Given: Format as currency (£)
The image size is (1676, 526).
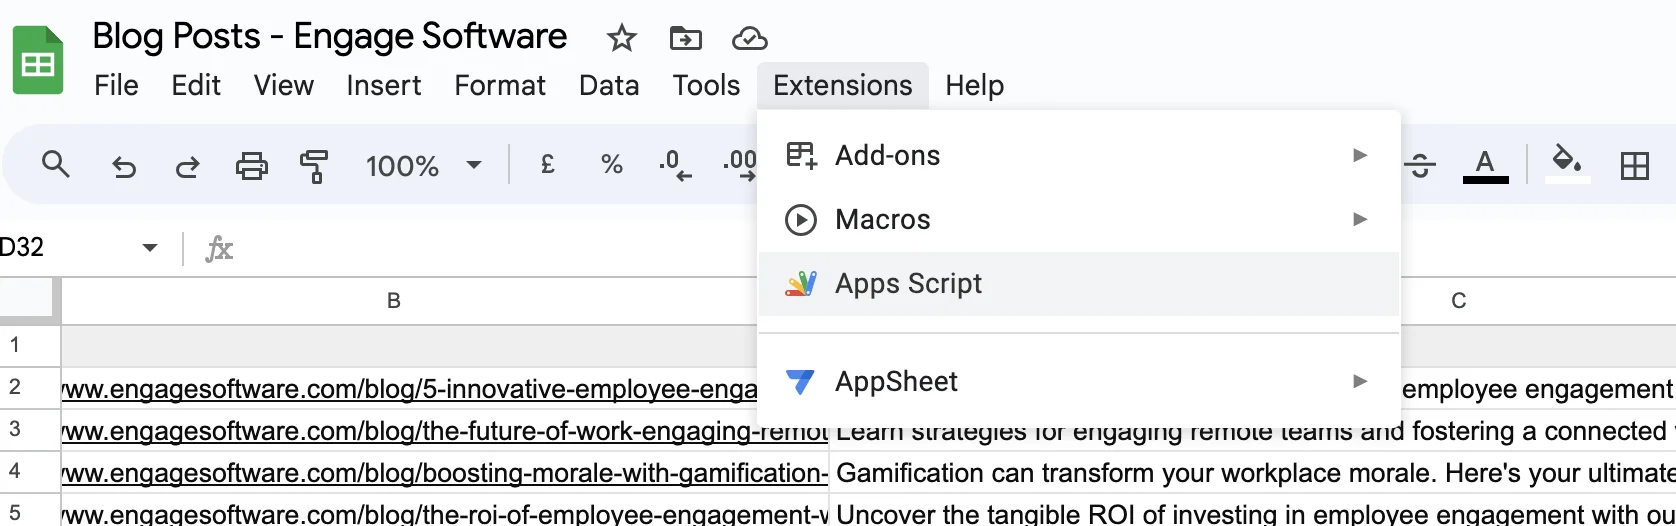Looking at the screenshot, I should coord(547,164).
